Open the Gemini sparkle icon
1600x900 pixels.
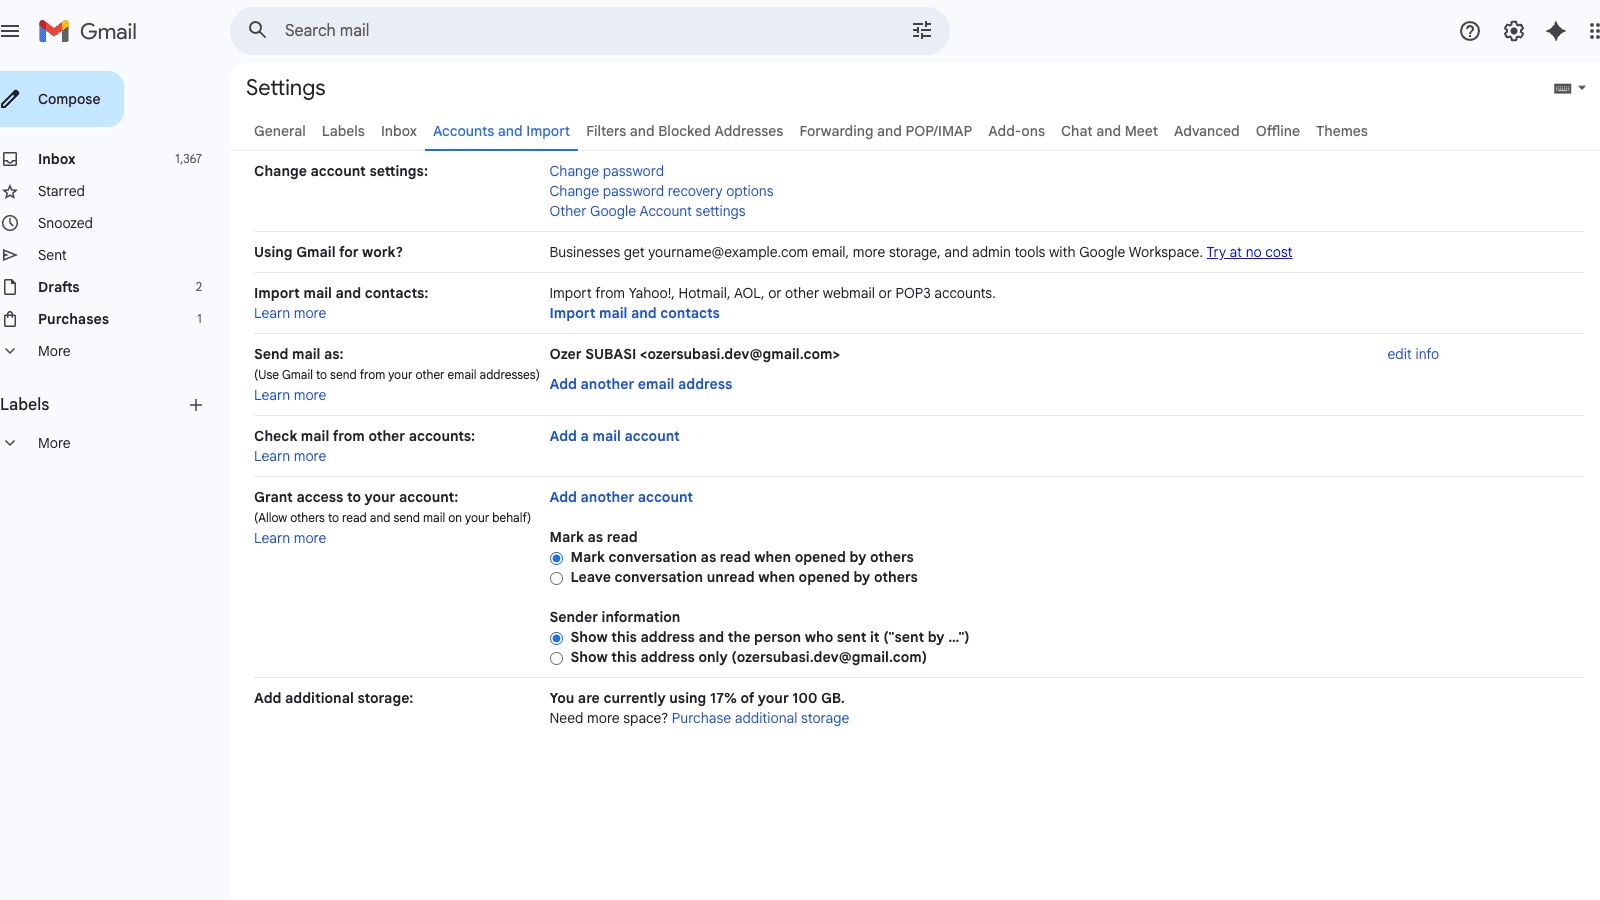click(1555, 31)
